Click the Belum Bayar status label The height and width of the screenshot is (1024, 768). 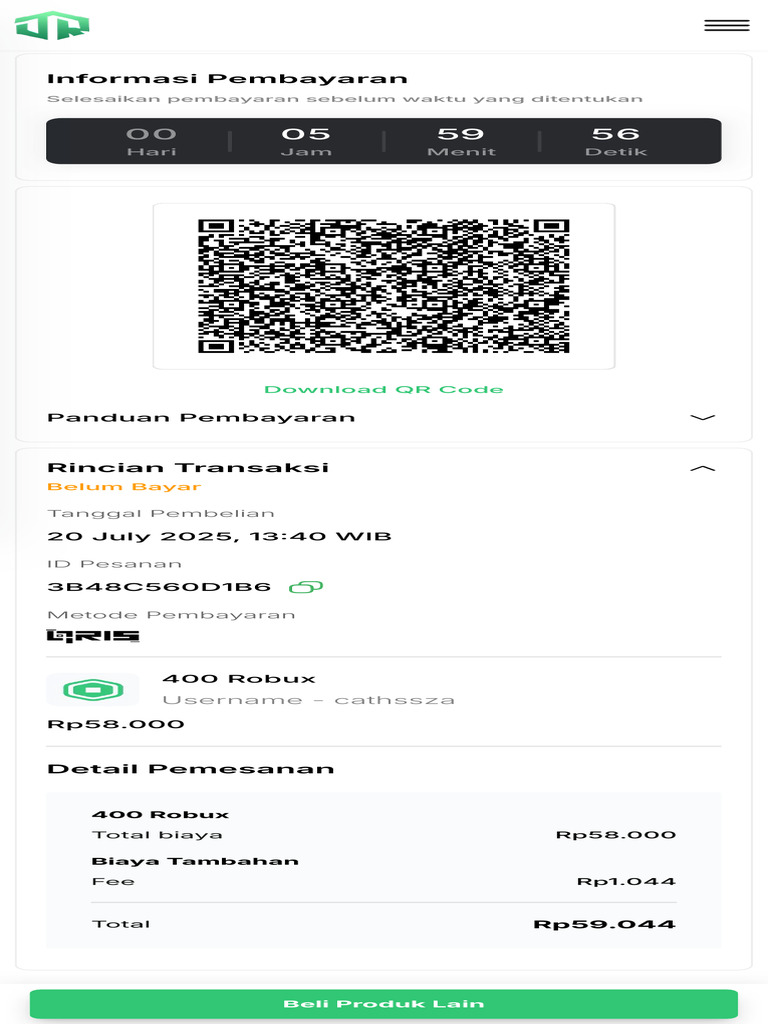click(x=124, y=487)
